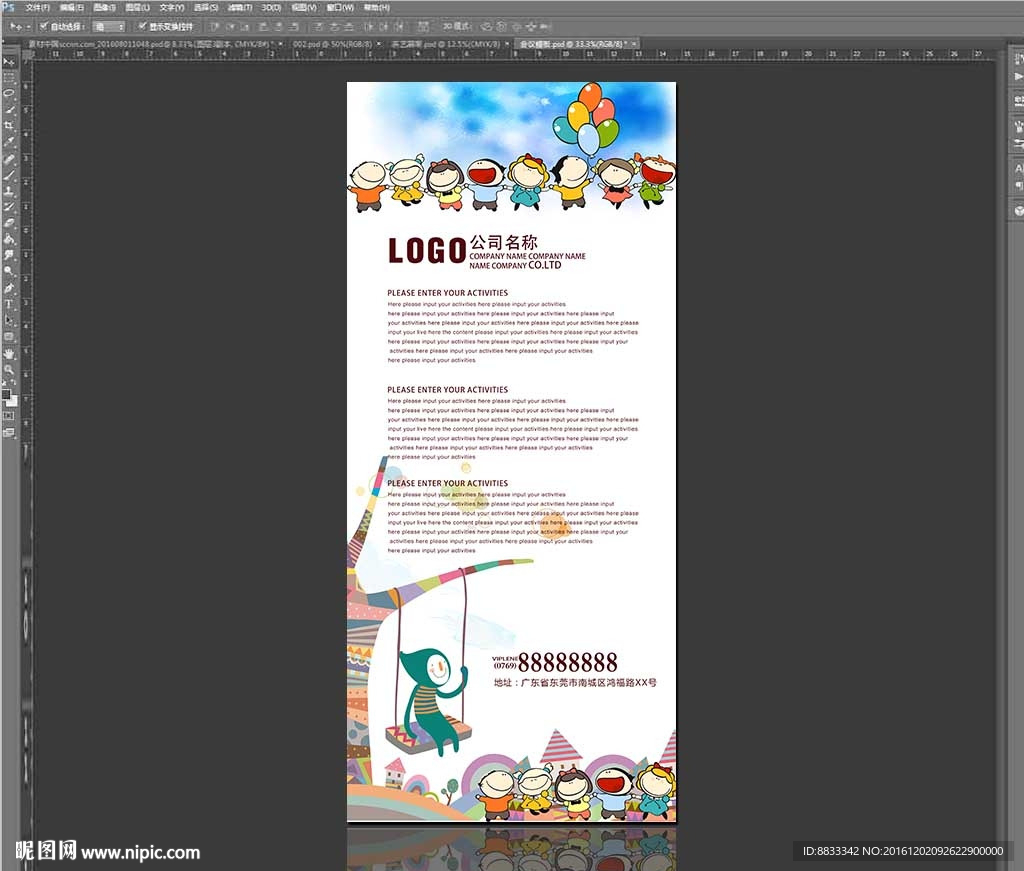The height and width of the screenshot is (871, 1024).
Task: Select the Zoom tool
Action: [x=9, y=369]
